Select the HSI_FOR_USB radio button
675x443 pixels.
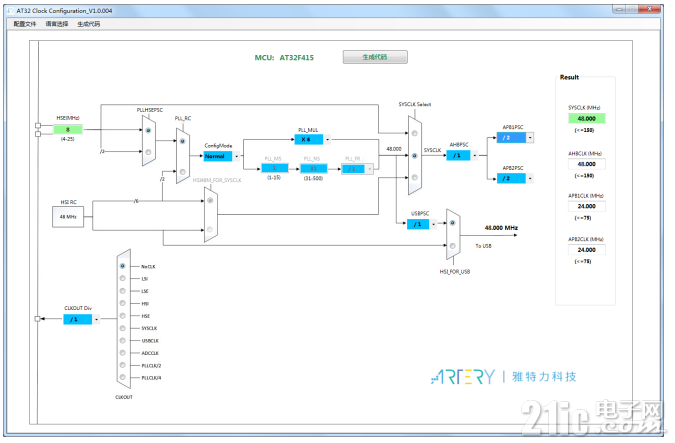452,246
